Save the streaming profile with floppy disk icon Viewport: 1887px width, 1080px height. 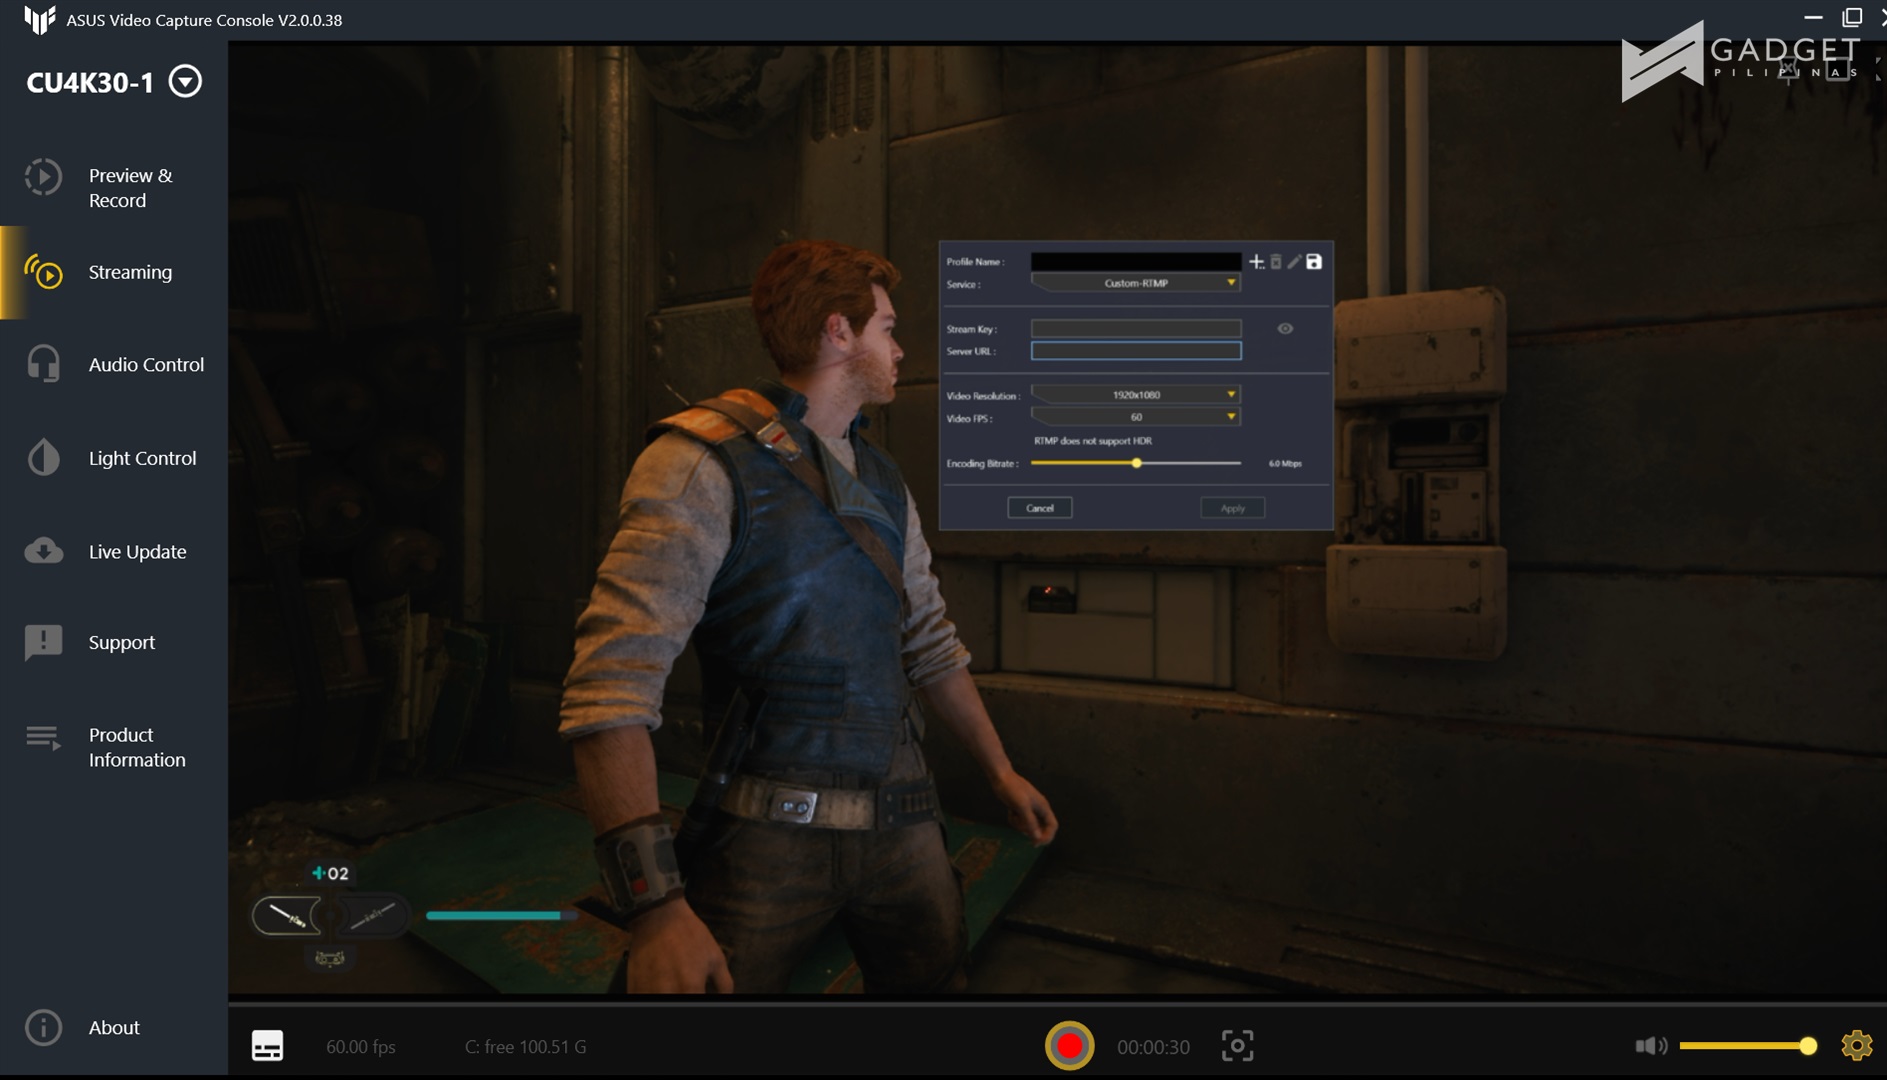coord(1314,262)
